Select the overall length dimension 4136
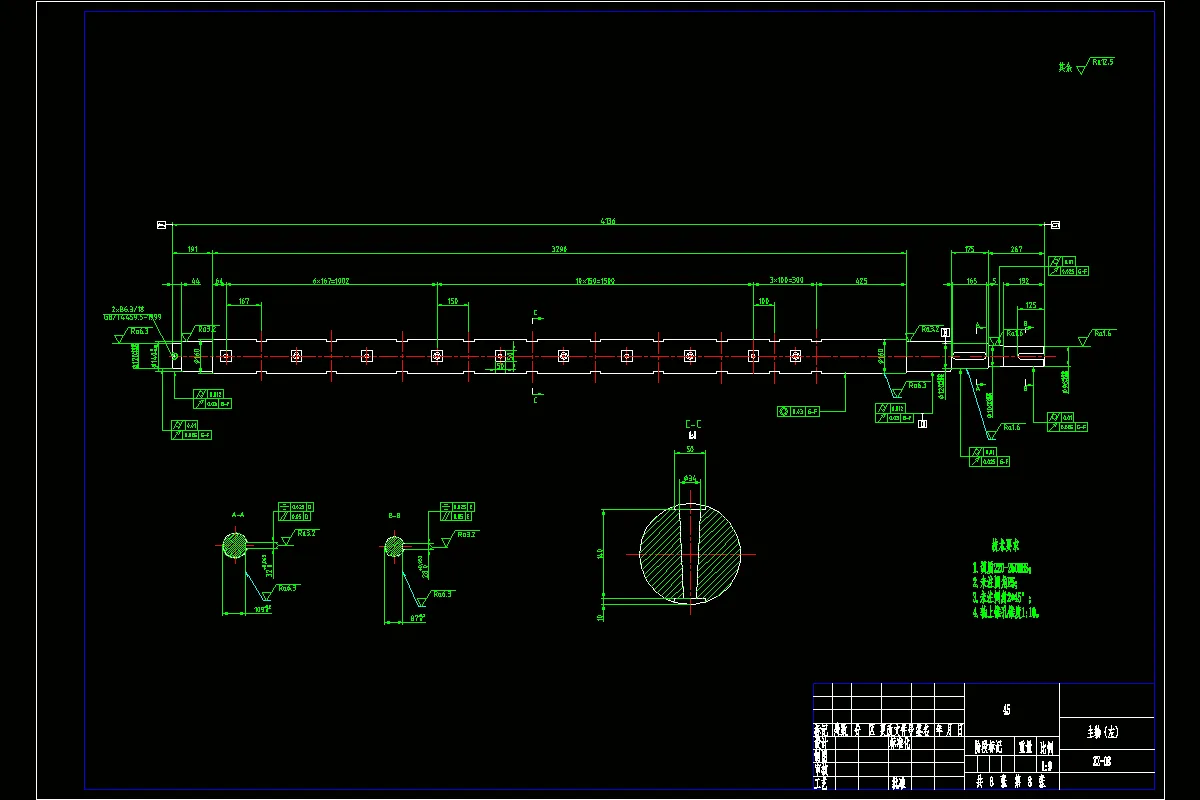 (608, 221)
